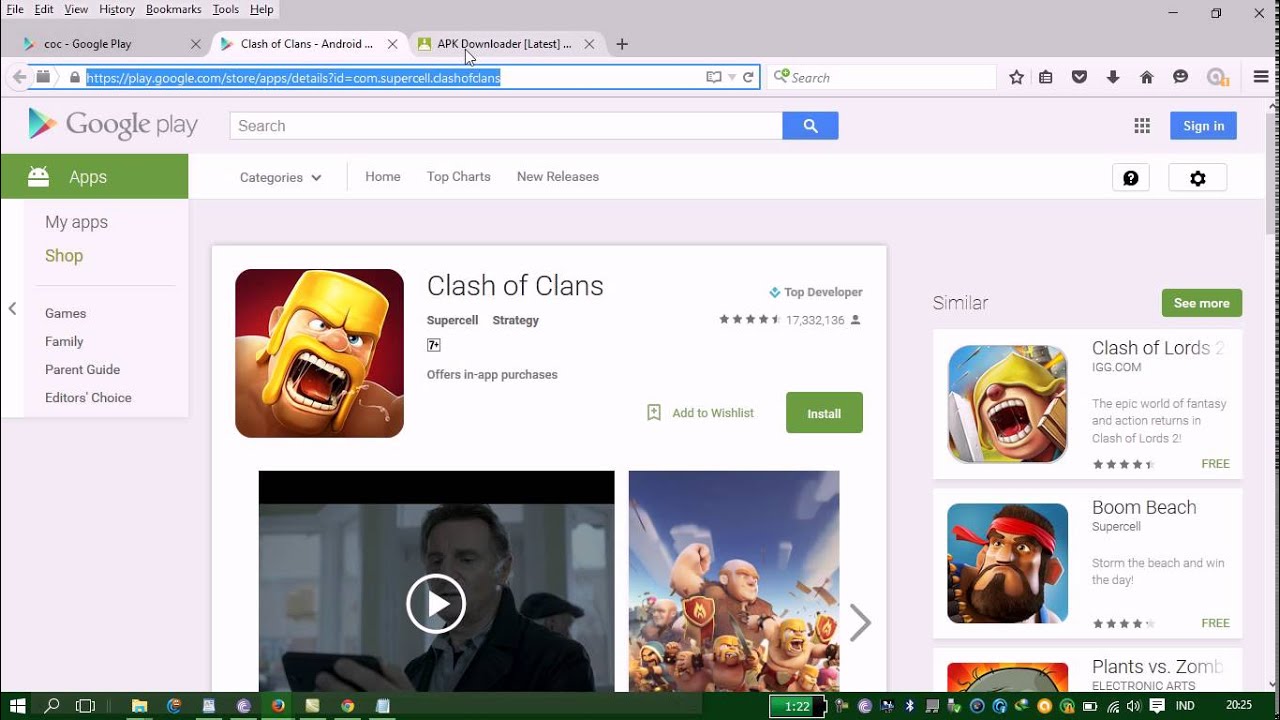Close the APK Downloader tab

coord(589,44)
